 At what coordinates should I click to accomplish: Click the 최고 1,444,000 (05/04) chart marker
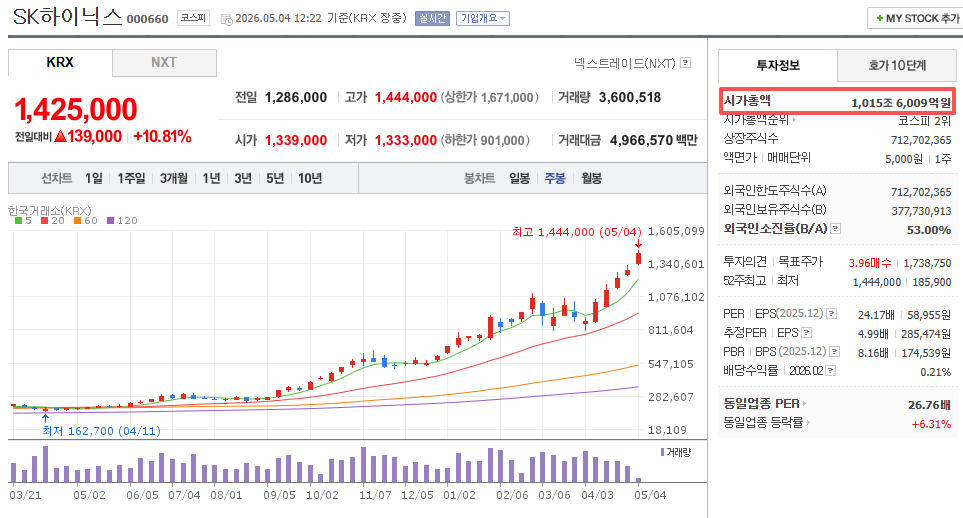click(577, 232)
